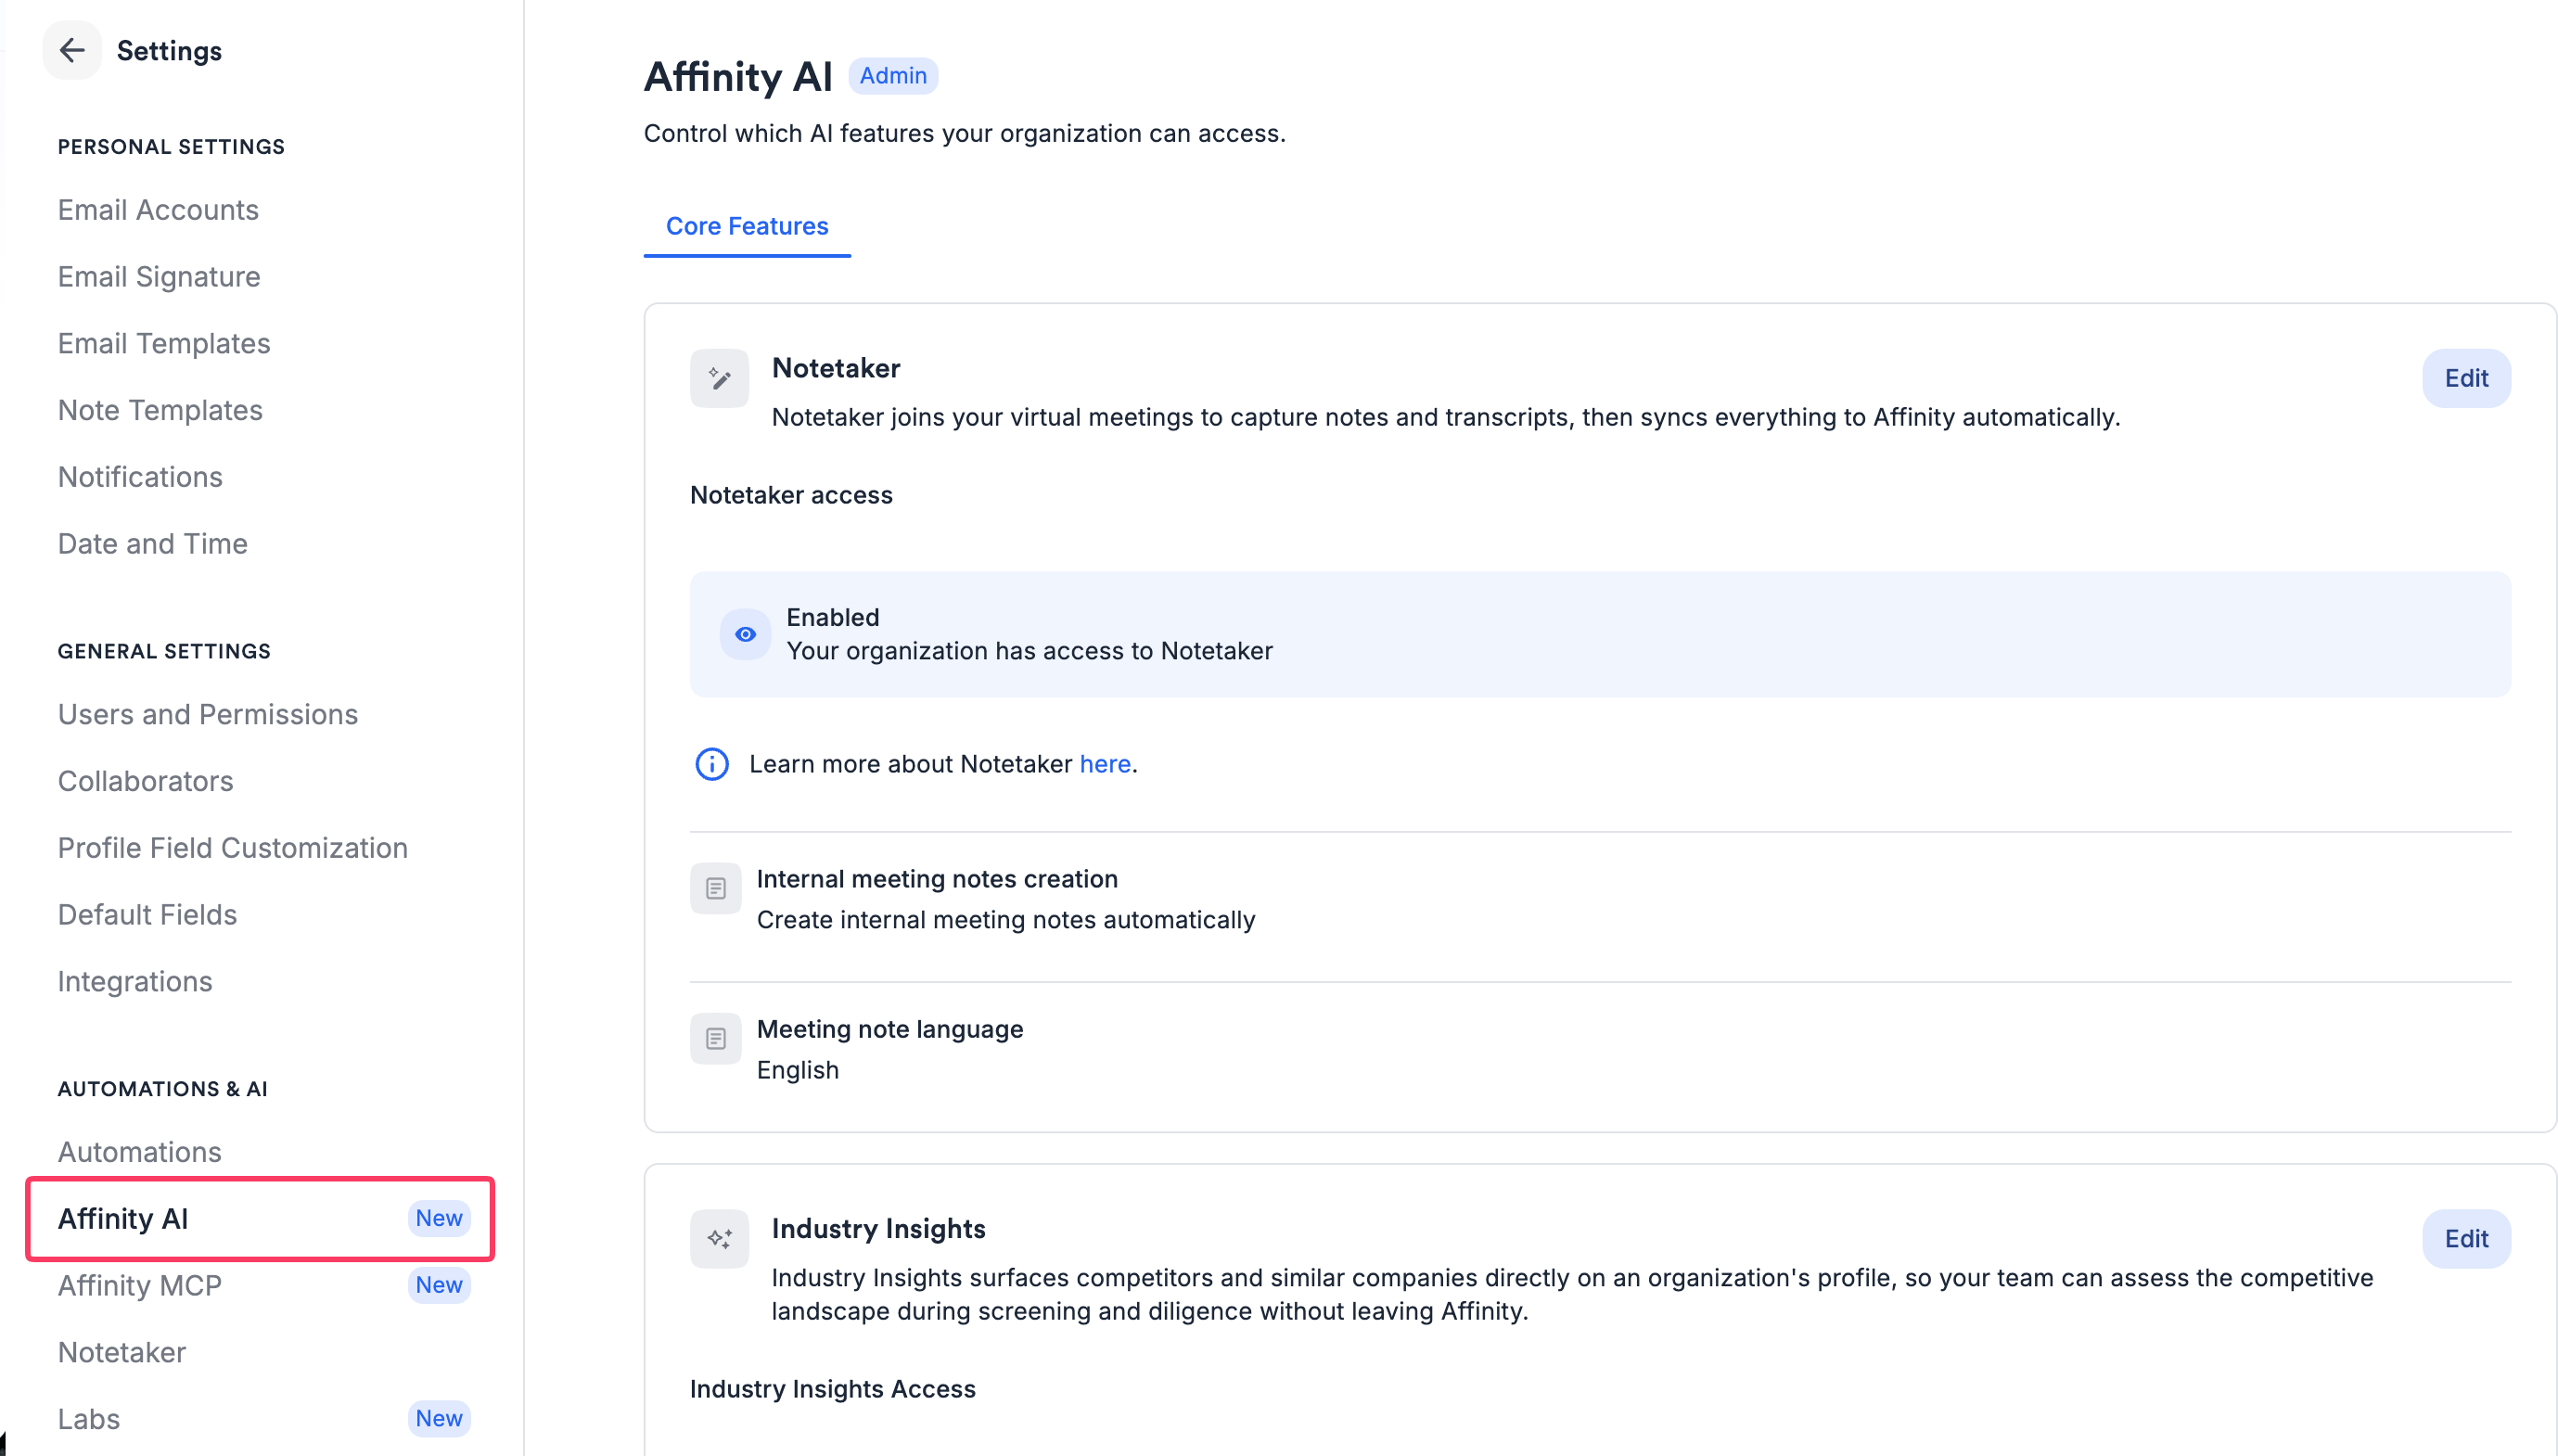Viewport: 2558px width, 1456px height.
Task: Click 'Your organization has access to Notetaker'
Action: [1029, 651]
